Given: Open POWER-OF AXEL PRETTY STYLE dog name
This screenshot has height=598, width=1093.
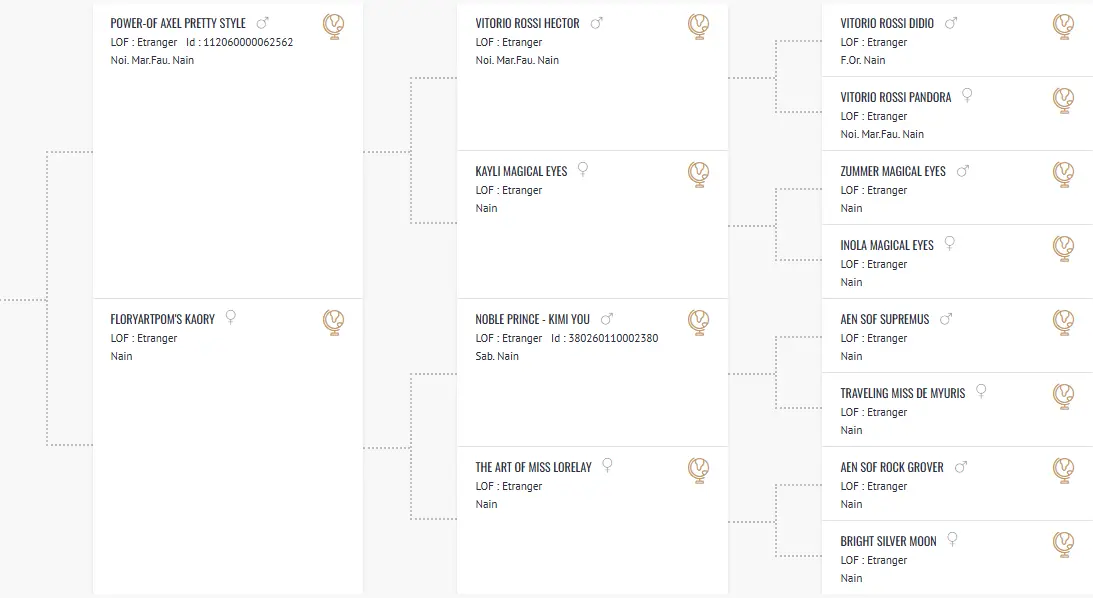Looking at the screenshot, I should 178,24.
